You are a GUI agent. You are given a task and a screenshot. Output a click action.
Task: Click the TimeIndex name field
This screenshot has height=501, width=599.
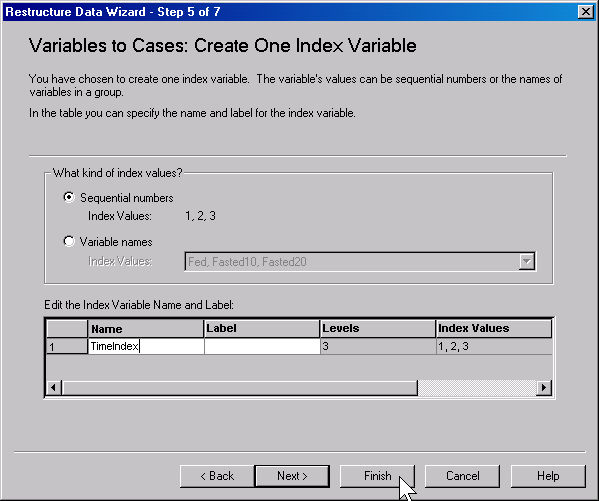click(146, 346)
